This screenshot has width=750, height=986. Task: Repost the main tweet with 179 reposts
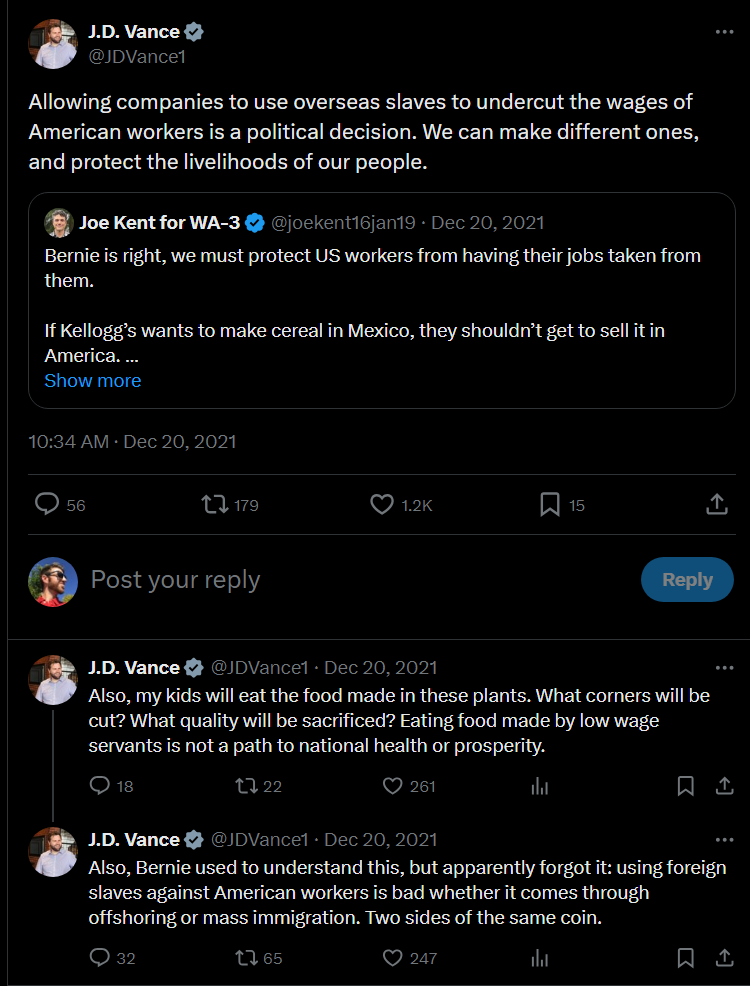(x=215, y=505)
